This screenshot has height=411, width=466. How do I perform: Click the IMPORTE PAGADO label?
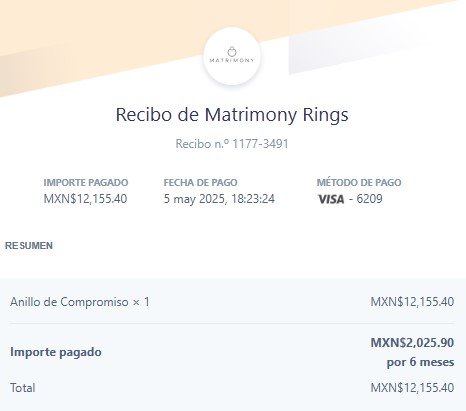(86, 183)
